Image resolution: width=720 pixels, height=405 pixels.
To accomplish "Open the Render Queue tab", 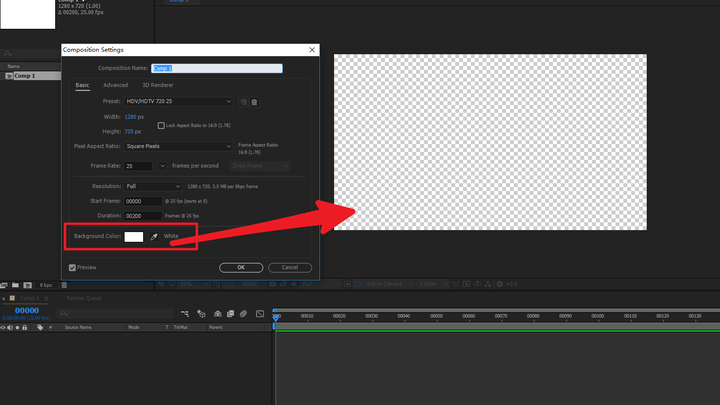I will tap(84, 298).
